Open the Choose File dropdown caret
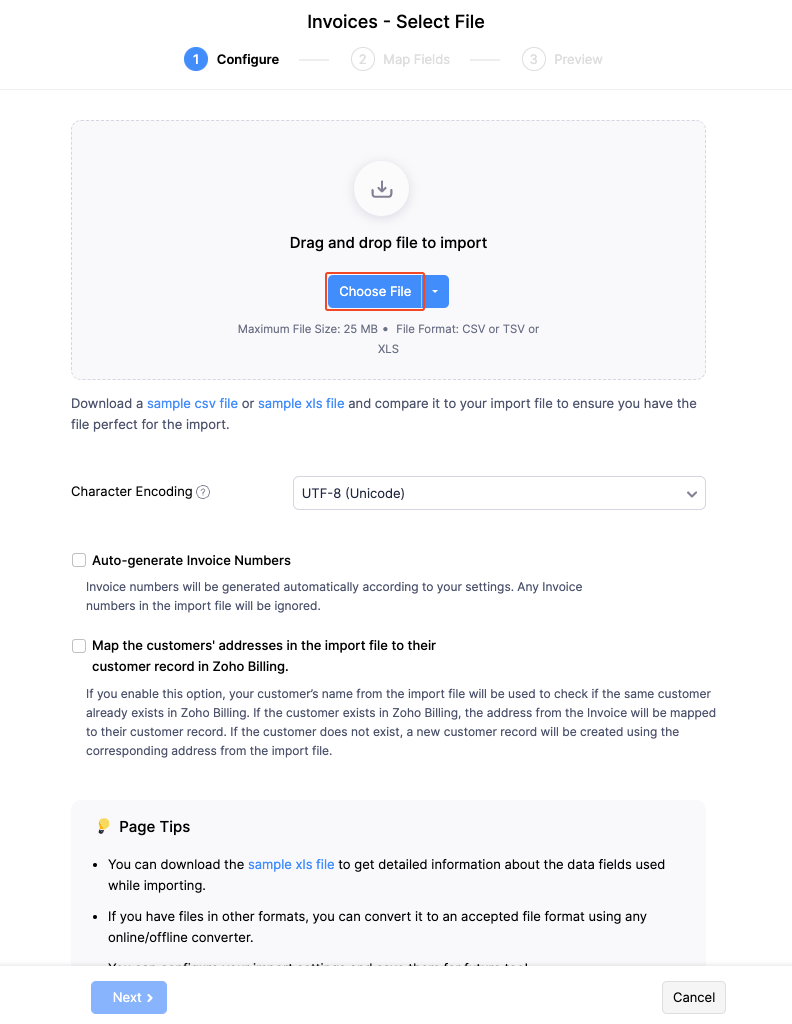792x1024 pixels. coord(436,291)
